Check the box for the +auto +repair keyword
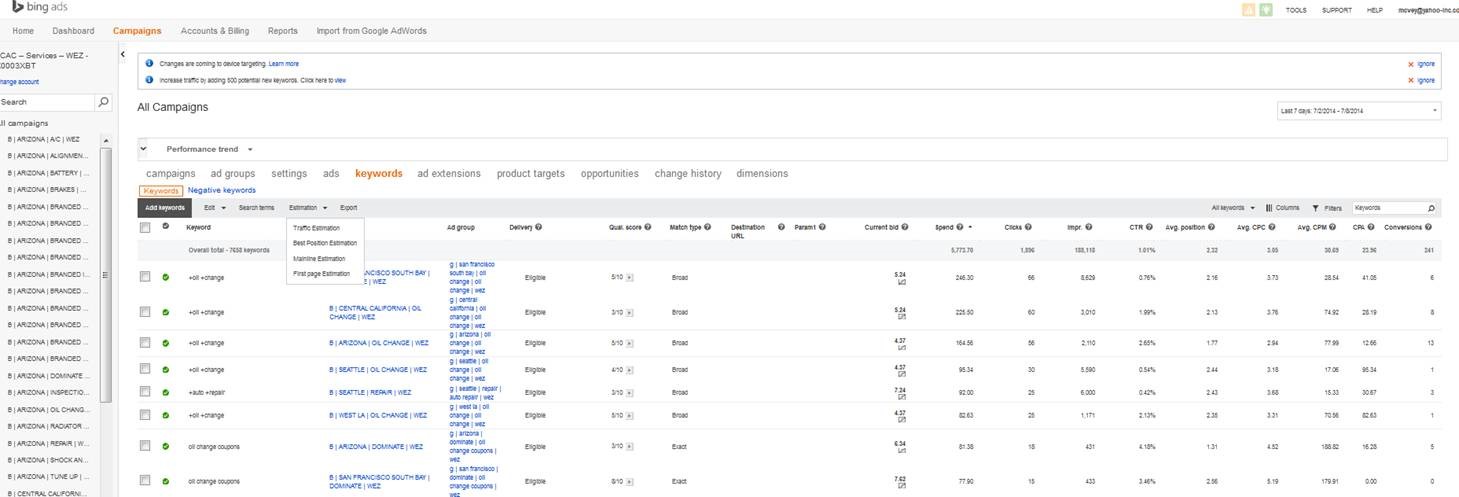The width and height of the screenshot is (1459, 497). pyautogui.click(x=145, y=391)
